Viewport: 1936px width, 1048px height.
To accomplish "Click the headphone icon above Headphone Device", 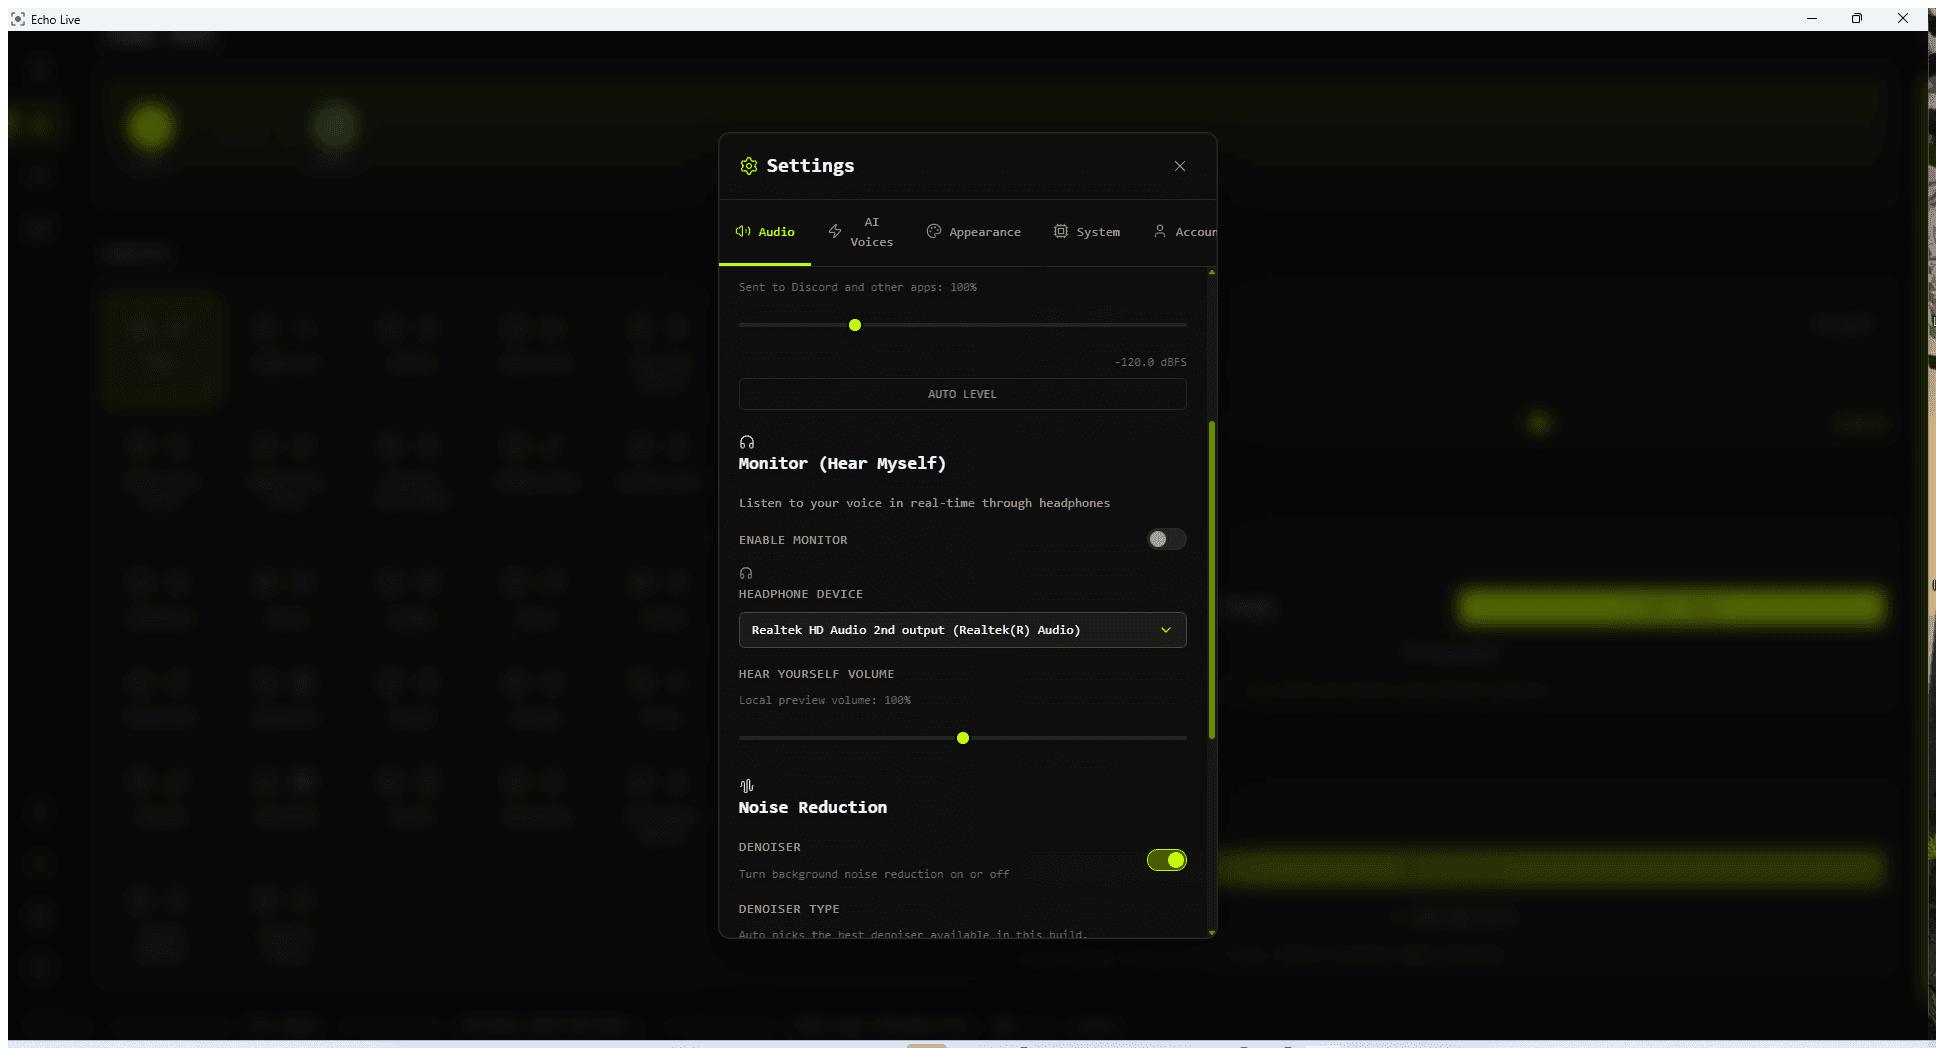I will pyautogui.click(x=746, y=573).
